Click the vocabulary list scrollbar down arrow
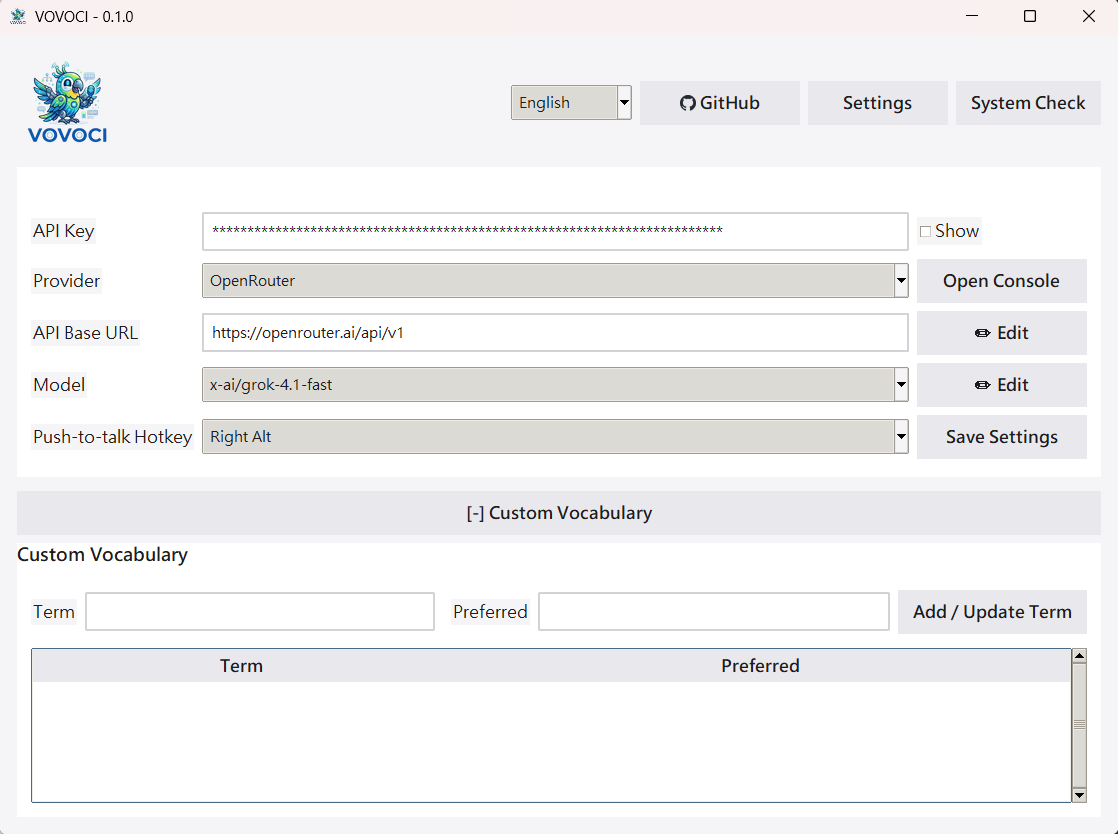This screenshot has height=834, width=1118. click(1080, 794)
